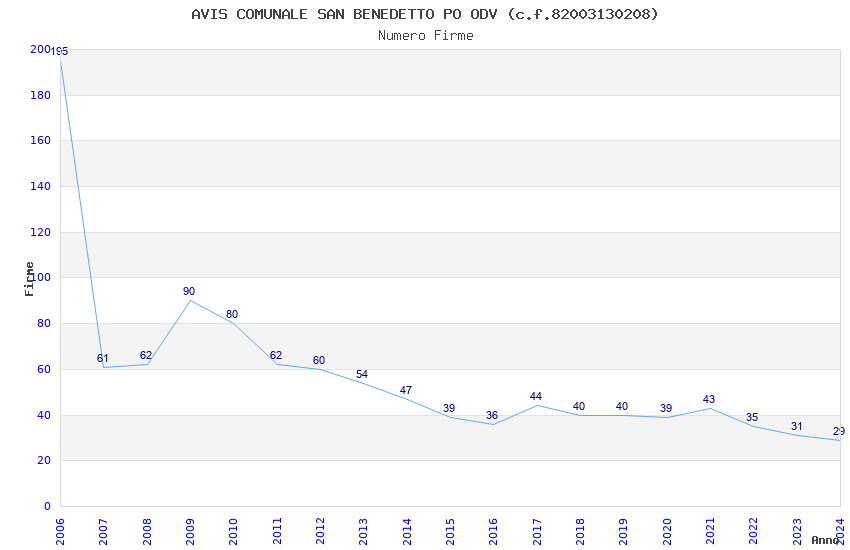Click the data label 61 for 2007
This screenshot has height=550, width=850.
[x=102, y=358]
